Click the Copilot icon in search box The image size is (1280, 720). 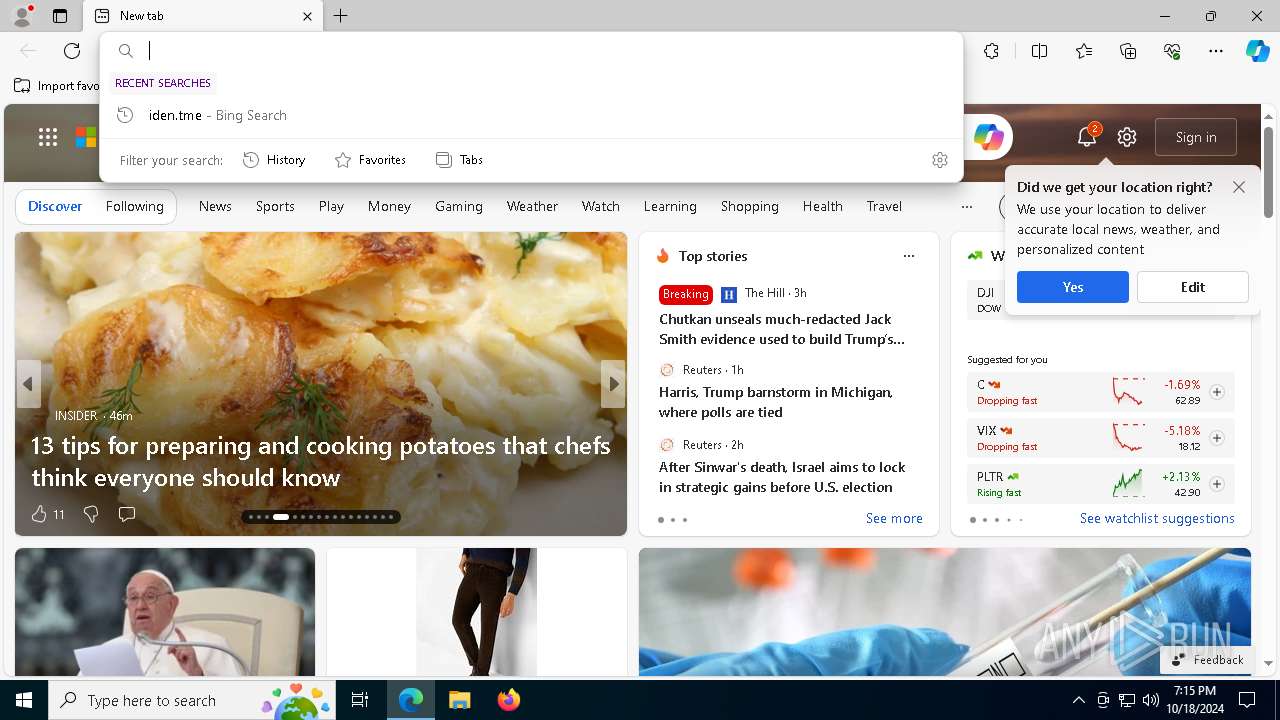[x=989, y=138]
